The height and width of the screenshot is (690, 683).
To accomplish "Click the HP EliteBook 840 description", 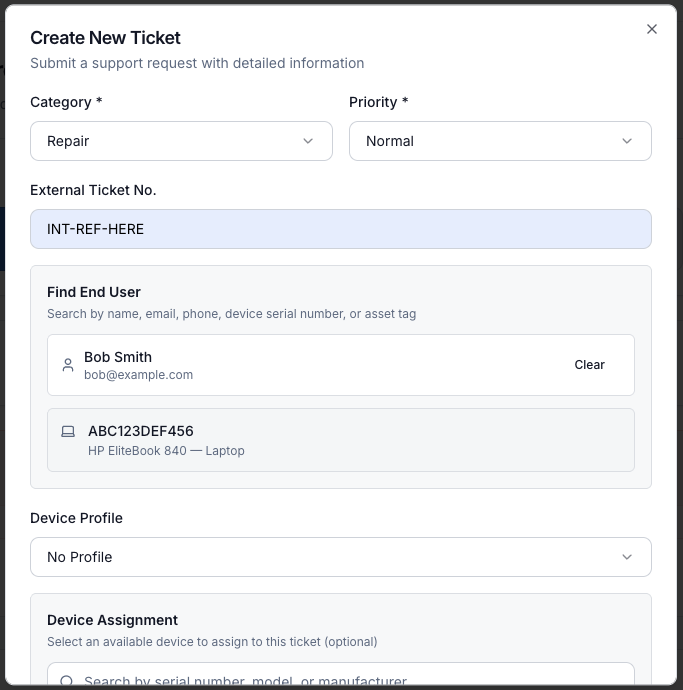I will (x=166, y=451).
